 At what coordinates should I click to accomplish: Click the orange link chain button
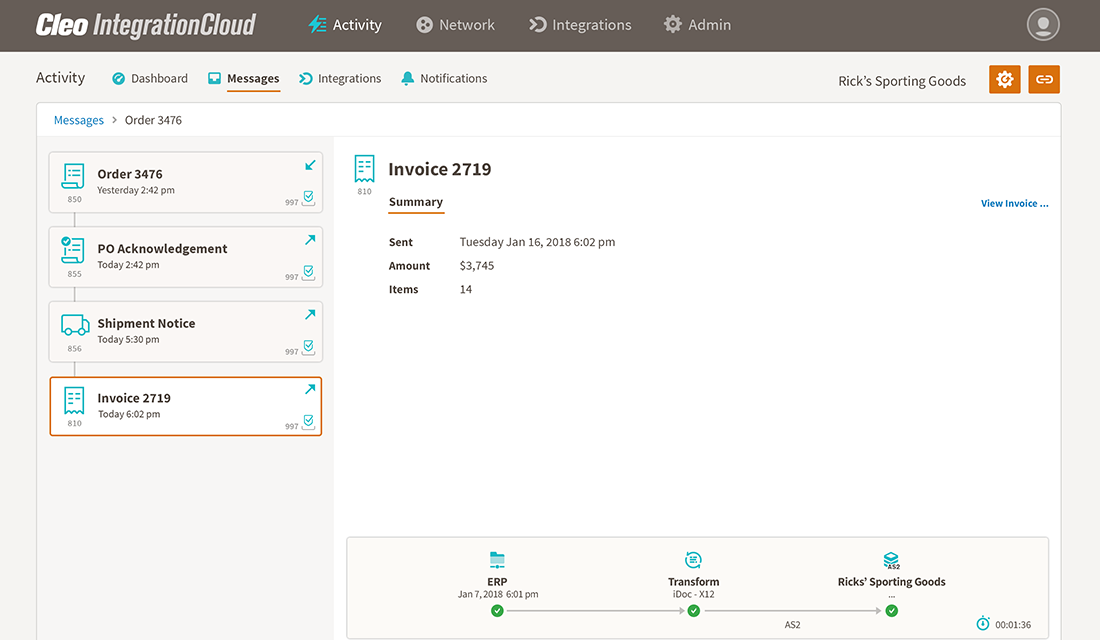coord(1044,79)
